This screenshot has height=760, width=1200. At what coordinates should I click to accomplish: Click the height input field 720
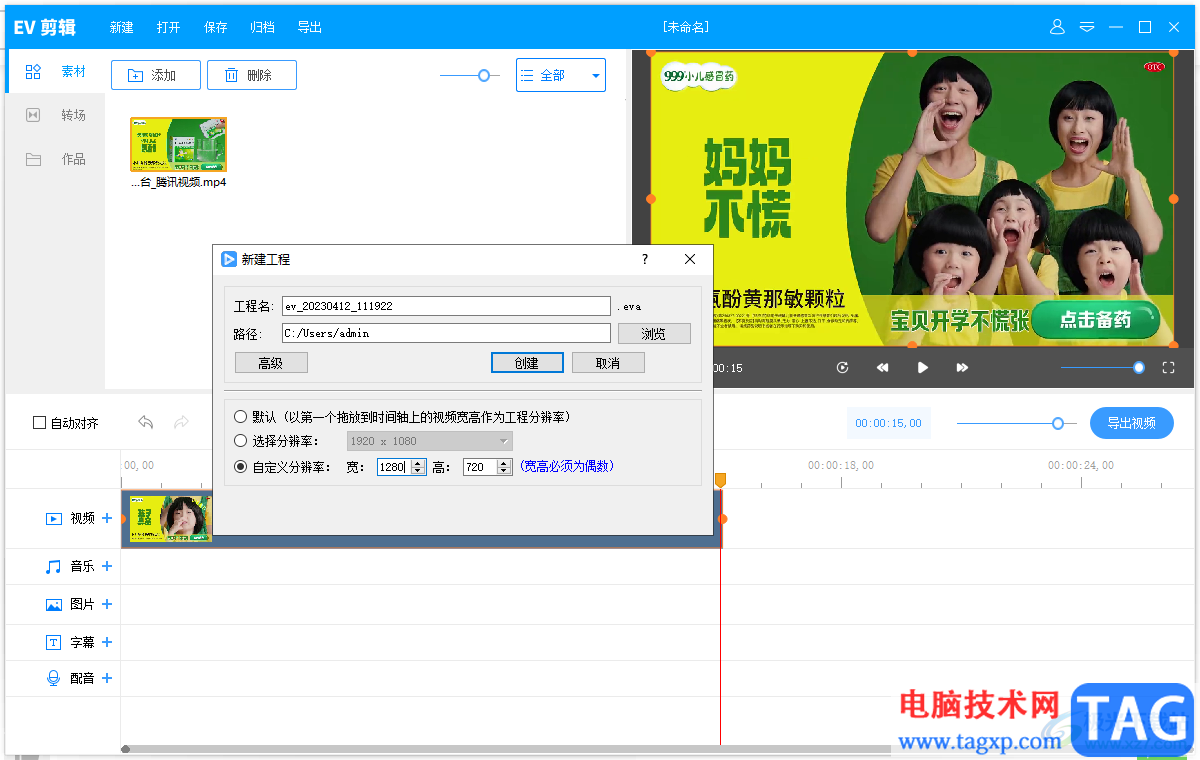pos(480,467)
